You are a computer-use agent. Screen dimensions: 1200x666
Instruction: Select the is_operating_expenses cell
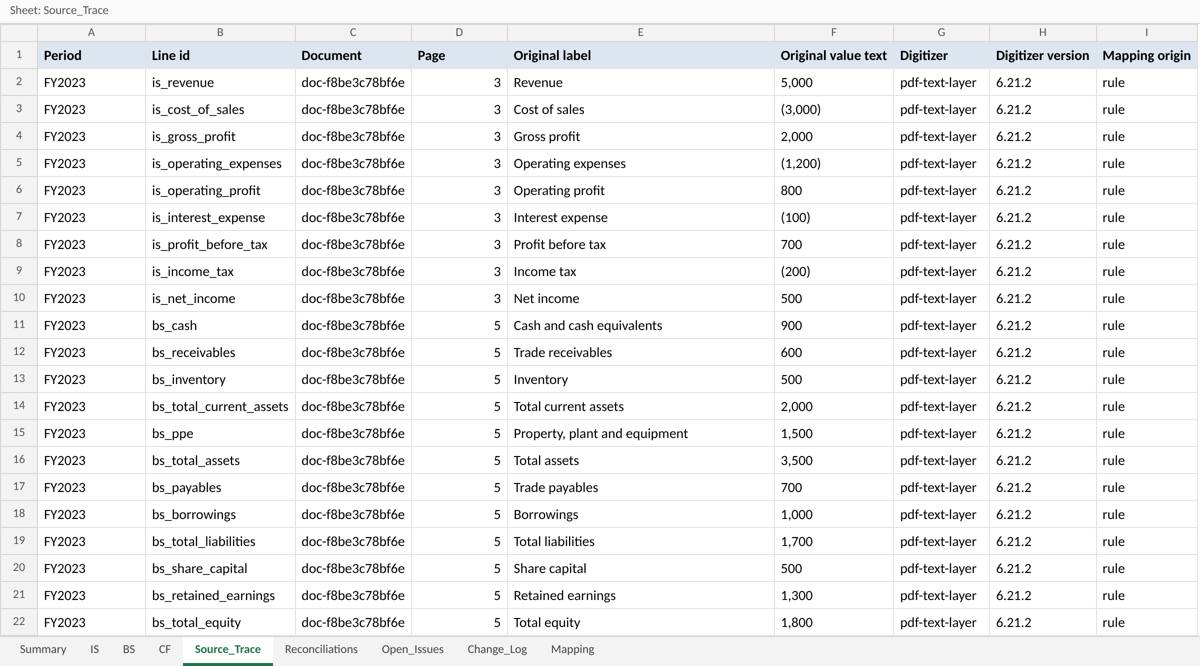(220, 163)
